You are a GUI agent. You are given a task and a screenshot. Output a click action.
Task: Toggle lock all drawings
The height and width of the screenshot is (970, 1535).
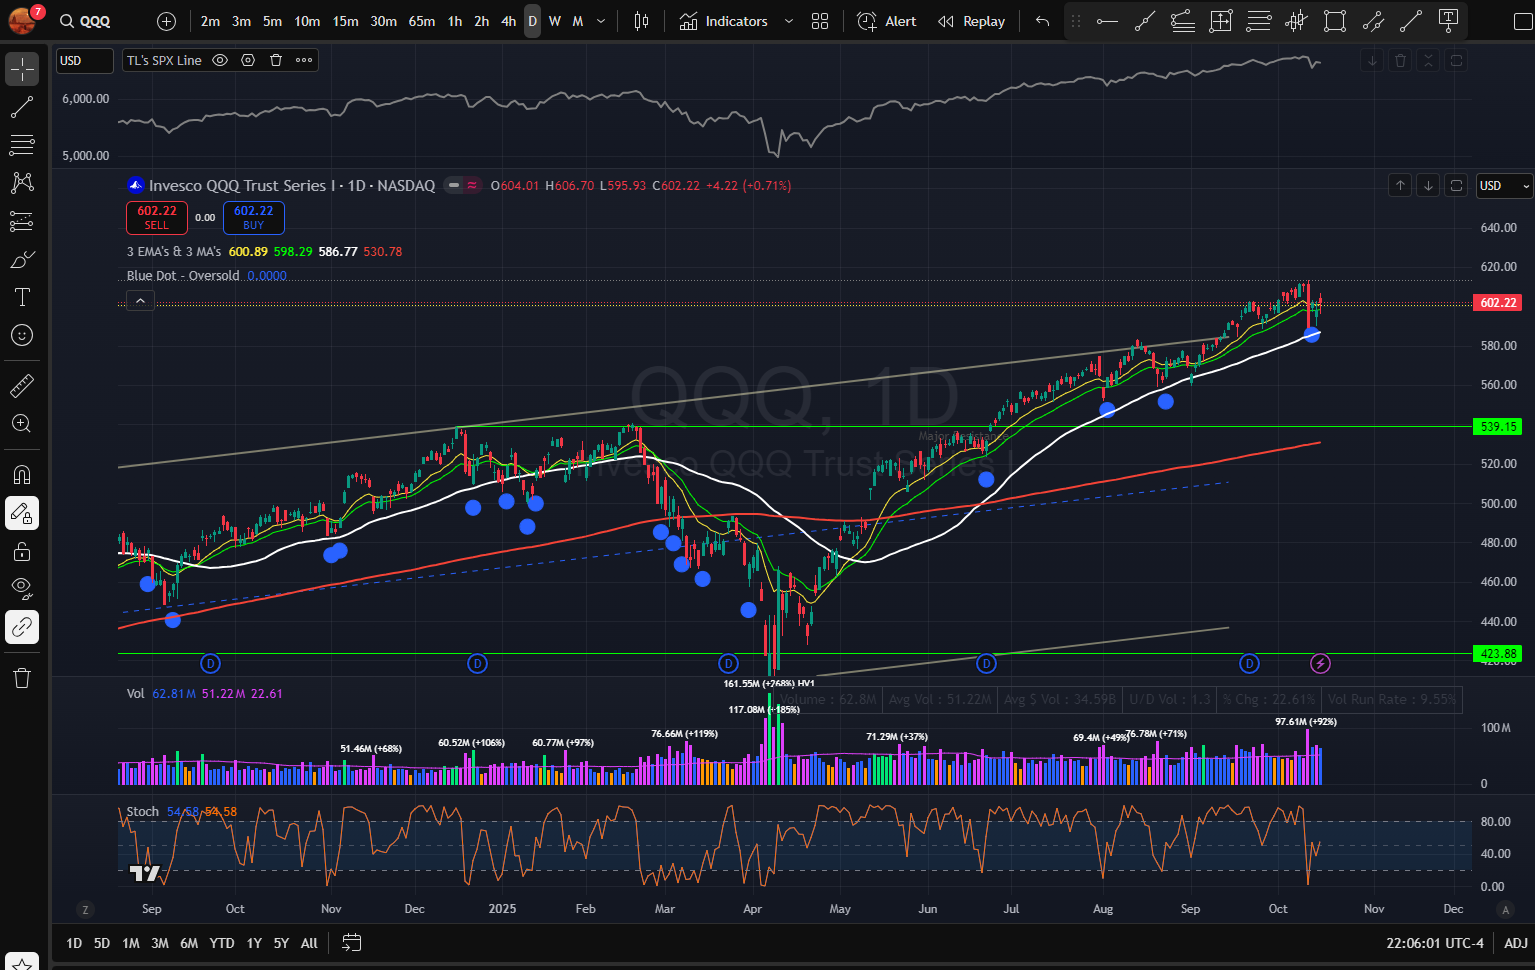(22, 551)
